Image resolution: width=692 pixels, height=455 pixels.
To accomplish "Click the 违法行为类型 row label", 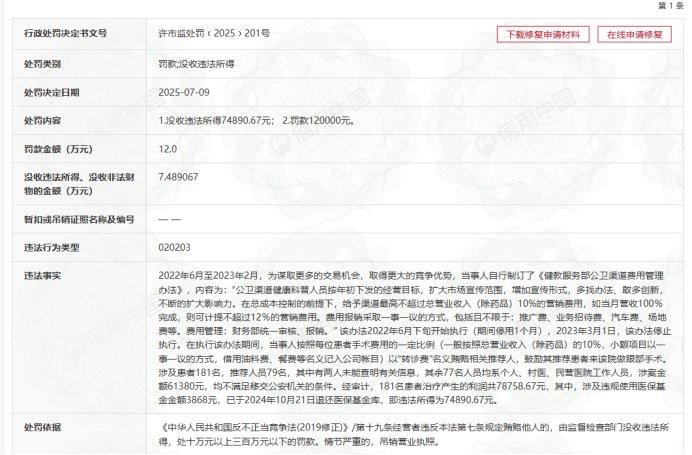I will 52,248.
